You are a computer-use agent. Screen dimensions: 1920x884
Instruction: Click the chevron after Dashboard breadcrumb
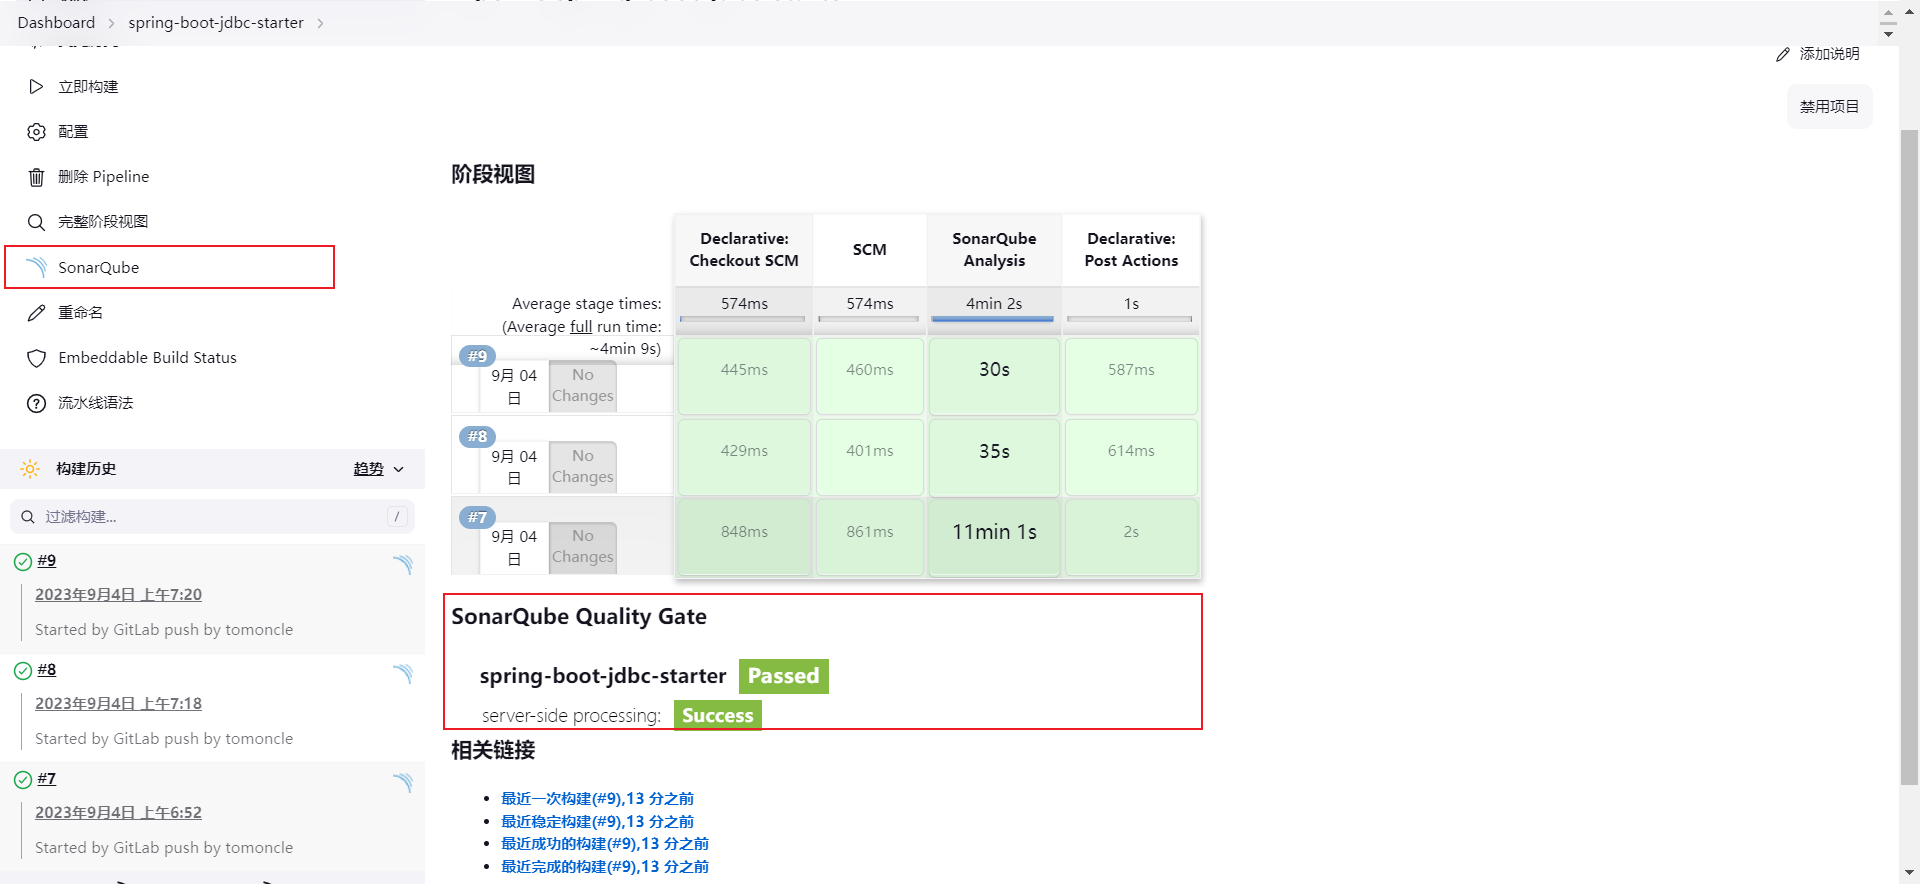pos(111,23)
